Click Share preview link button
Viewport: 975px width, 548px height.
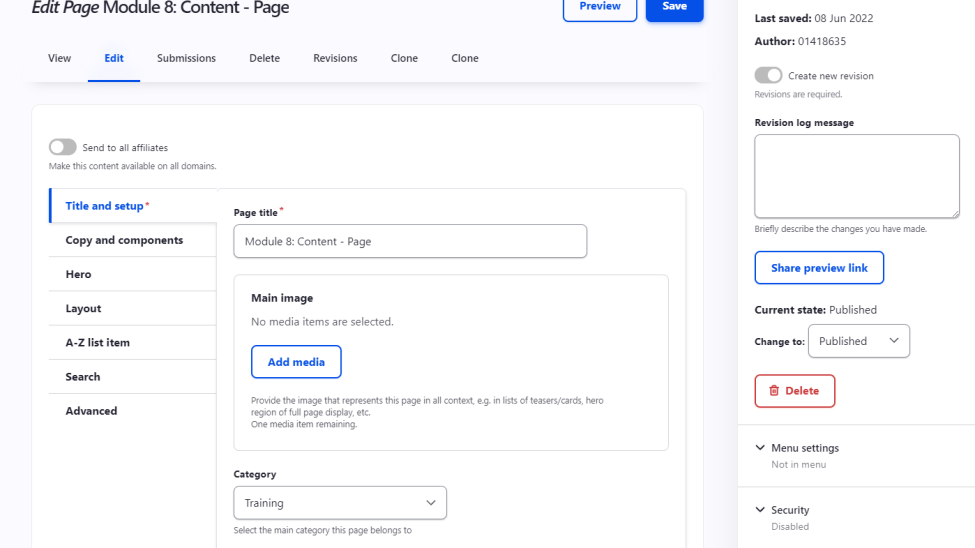click(x=819, y=268)
